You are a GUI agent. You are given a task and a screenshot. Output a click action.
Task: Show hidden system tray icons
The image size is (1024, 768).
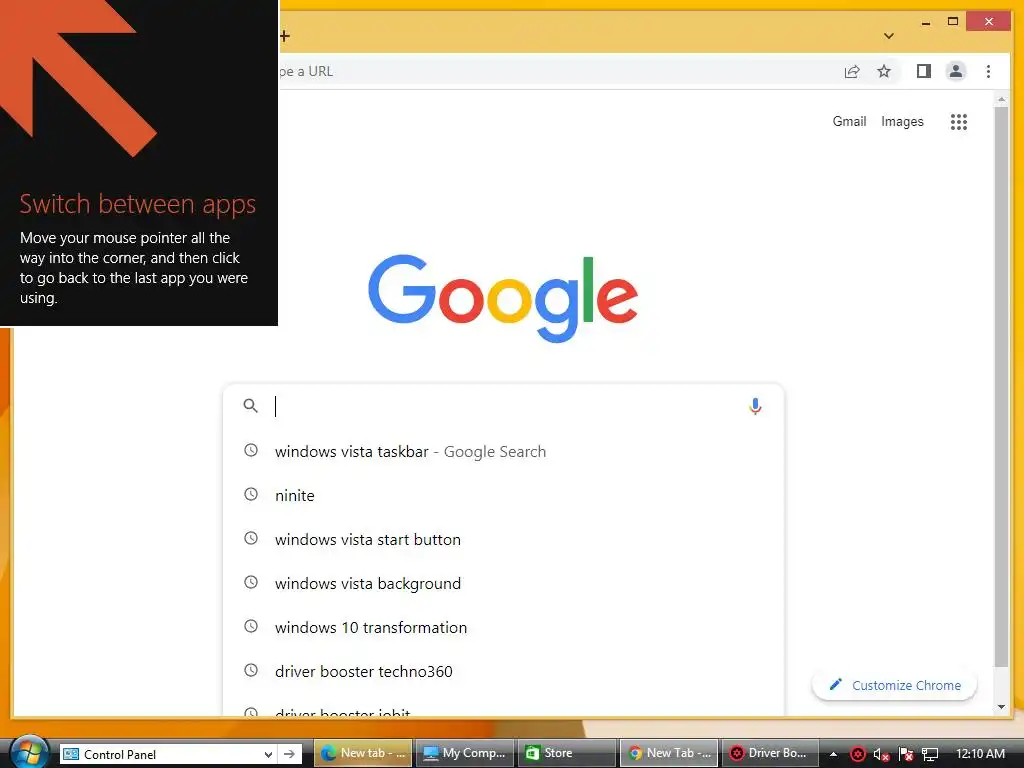pyautogui.click(x=833, y=754)
